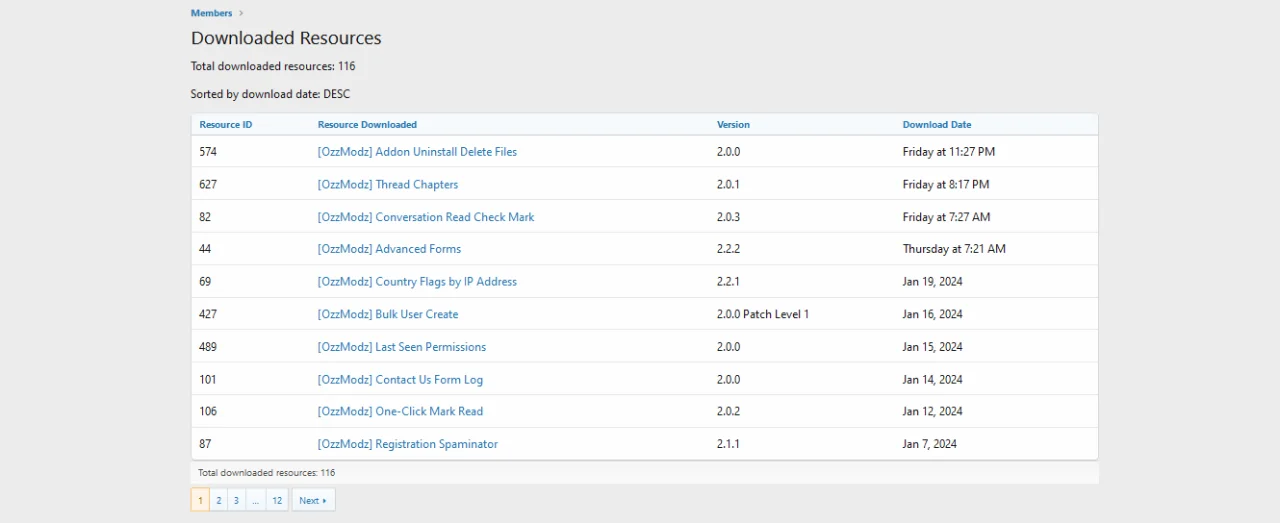Viewport: 1280px width, 523px height.
Task: Open Addon Uninstall Delete Files resource
Action: tap(417, 152)
